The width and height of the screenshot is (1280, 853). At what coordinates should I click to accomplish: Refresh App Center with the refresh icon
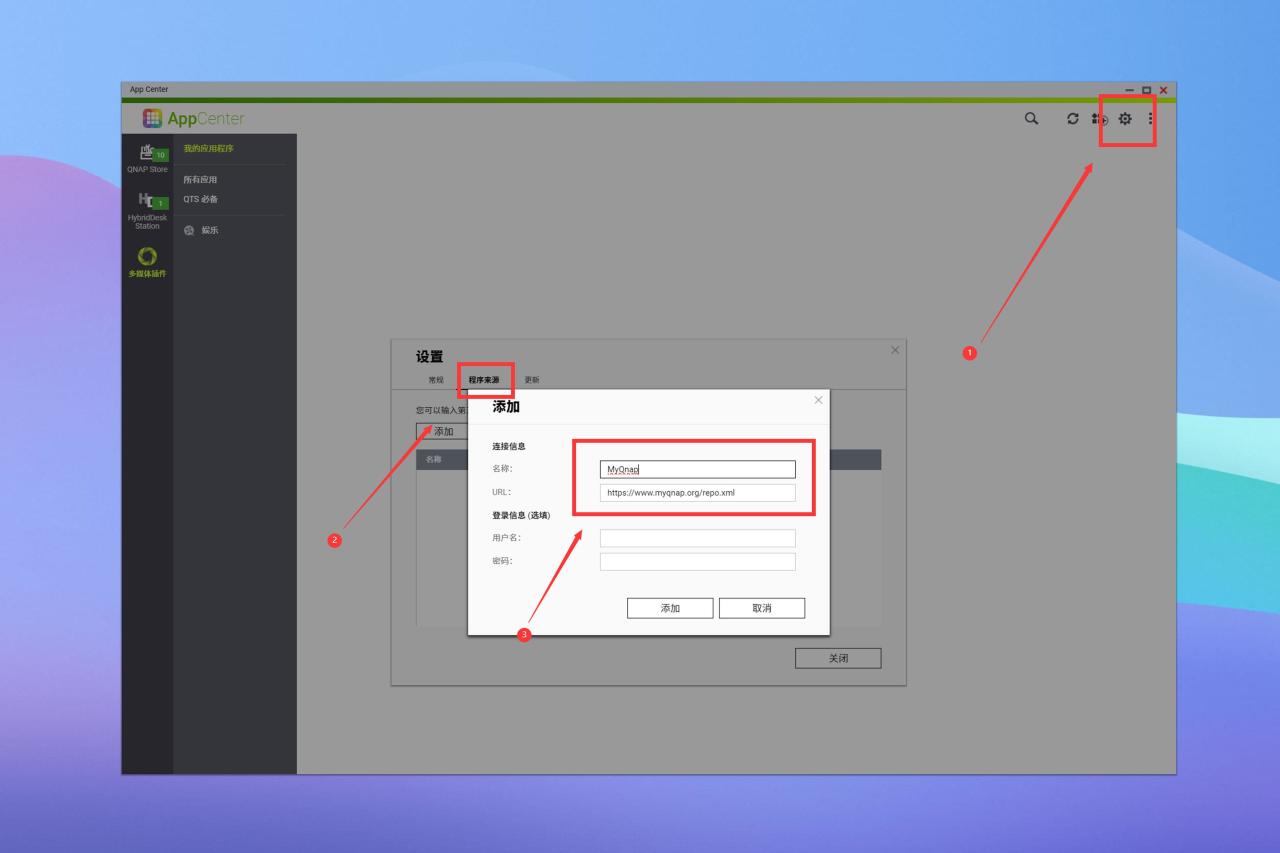1073,119
